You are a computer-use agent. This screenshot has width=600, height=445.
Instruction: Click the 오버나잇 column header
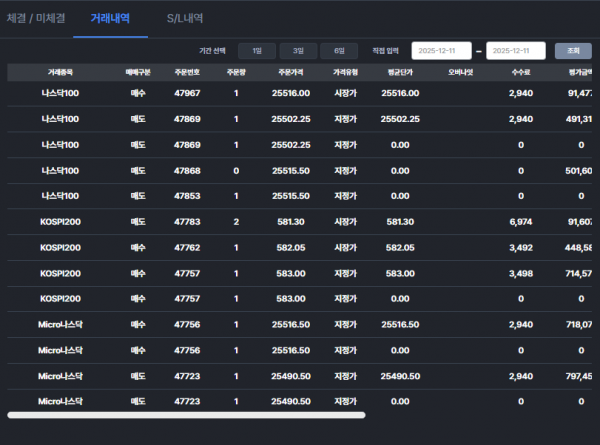(461, 72)
